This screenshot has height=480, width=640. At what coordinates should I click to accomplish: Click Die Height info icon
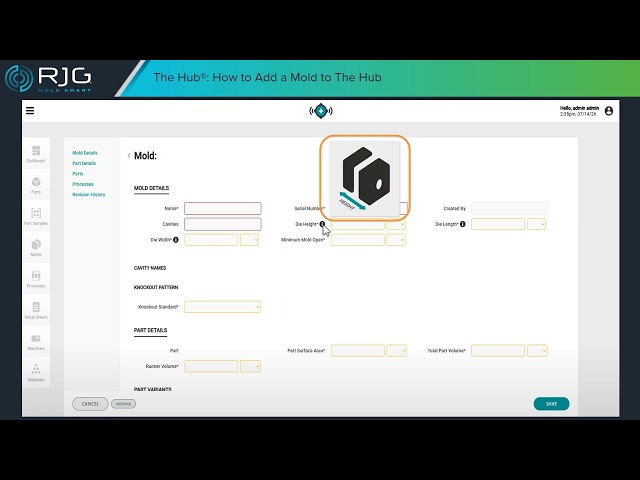click(322, 224)
